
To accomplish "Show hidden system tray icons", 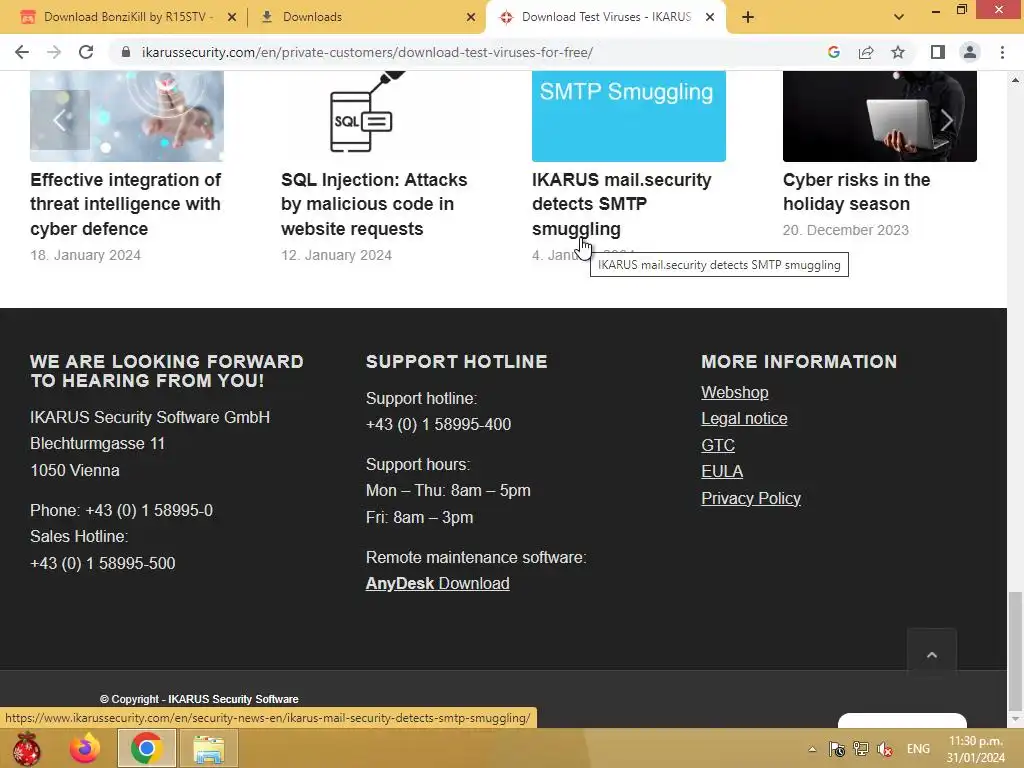I will 812,749.
